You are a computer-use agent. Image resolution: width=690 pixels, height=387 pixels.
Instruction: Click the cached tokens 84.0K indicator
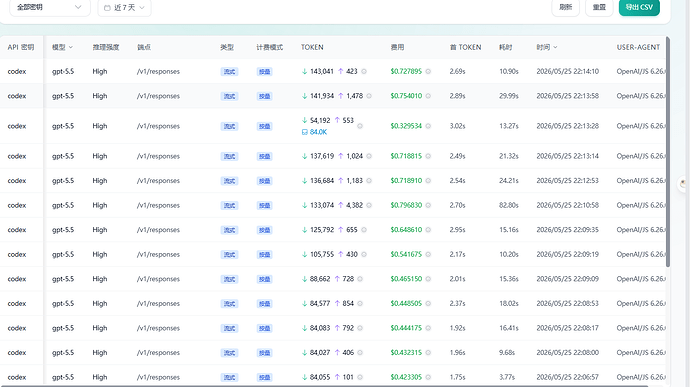click(314, 132)
